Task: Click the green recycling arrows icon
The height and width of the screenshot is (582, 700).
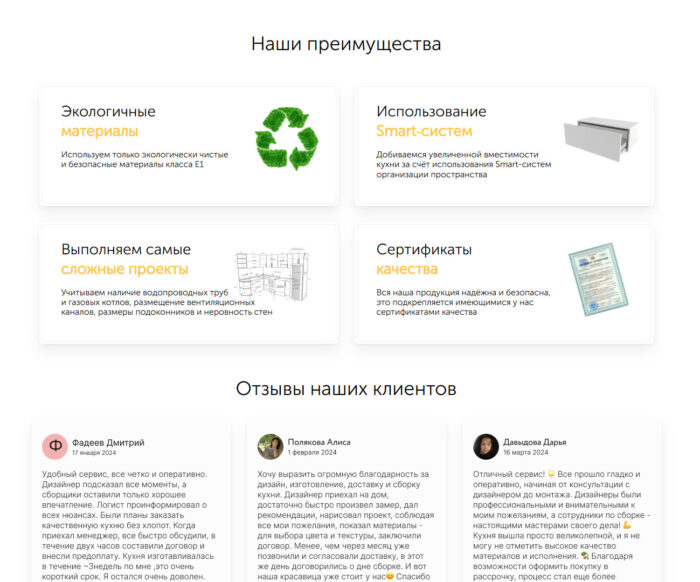Action: [x=286, y=138]
